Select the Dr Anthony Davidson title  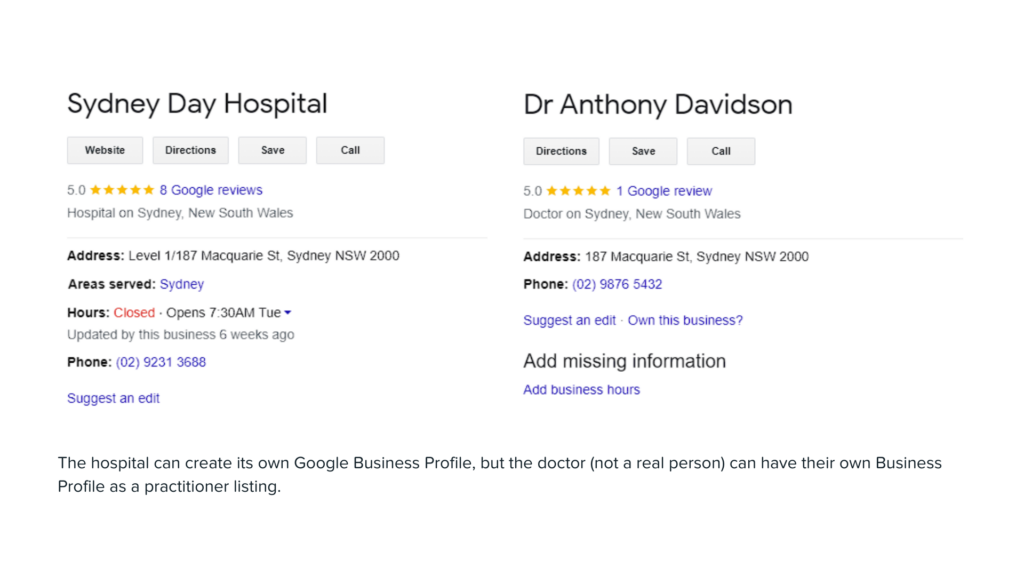(x=658, y=104)
